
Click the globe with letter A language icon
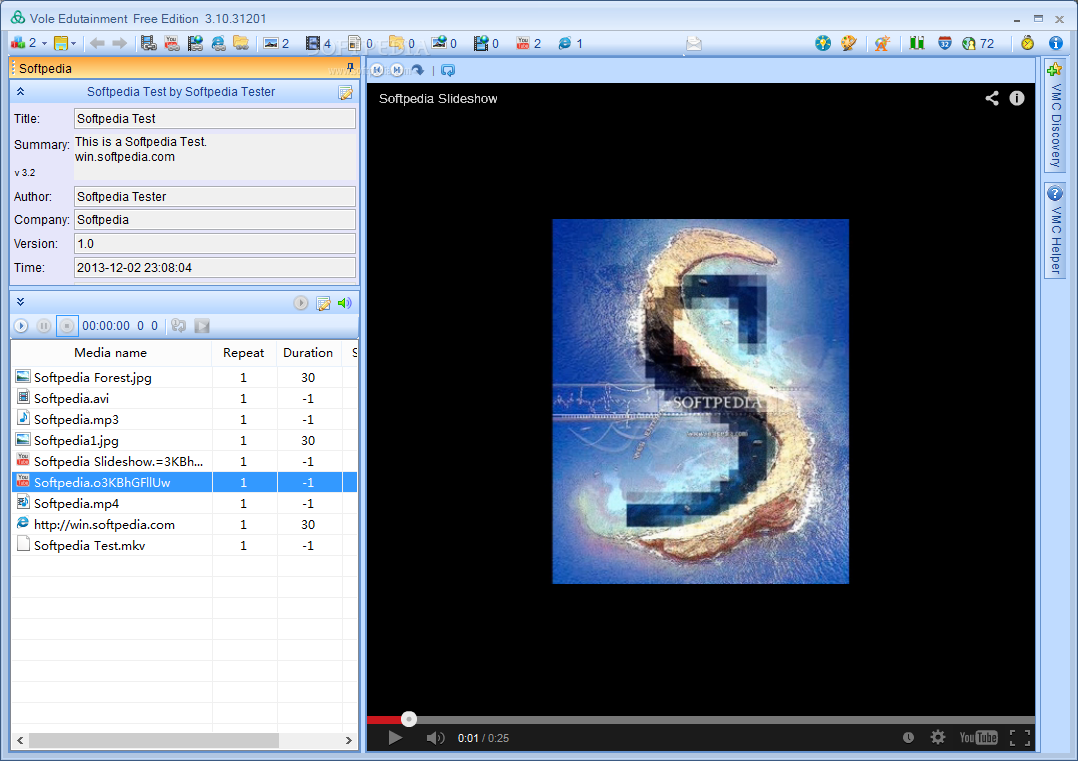883,43
